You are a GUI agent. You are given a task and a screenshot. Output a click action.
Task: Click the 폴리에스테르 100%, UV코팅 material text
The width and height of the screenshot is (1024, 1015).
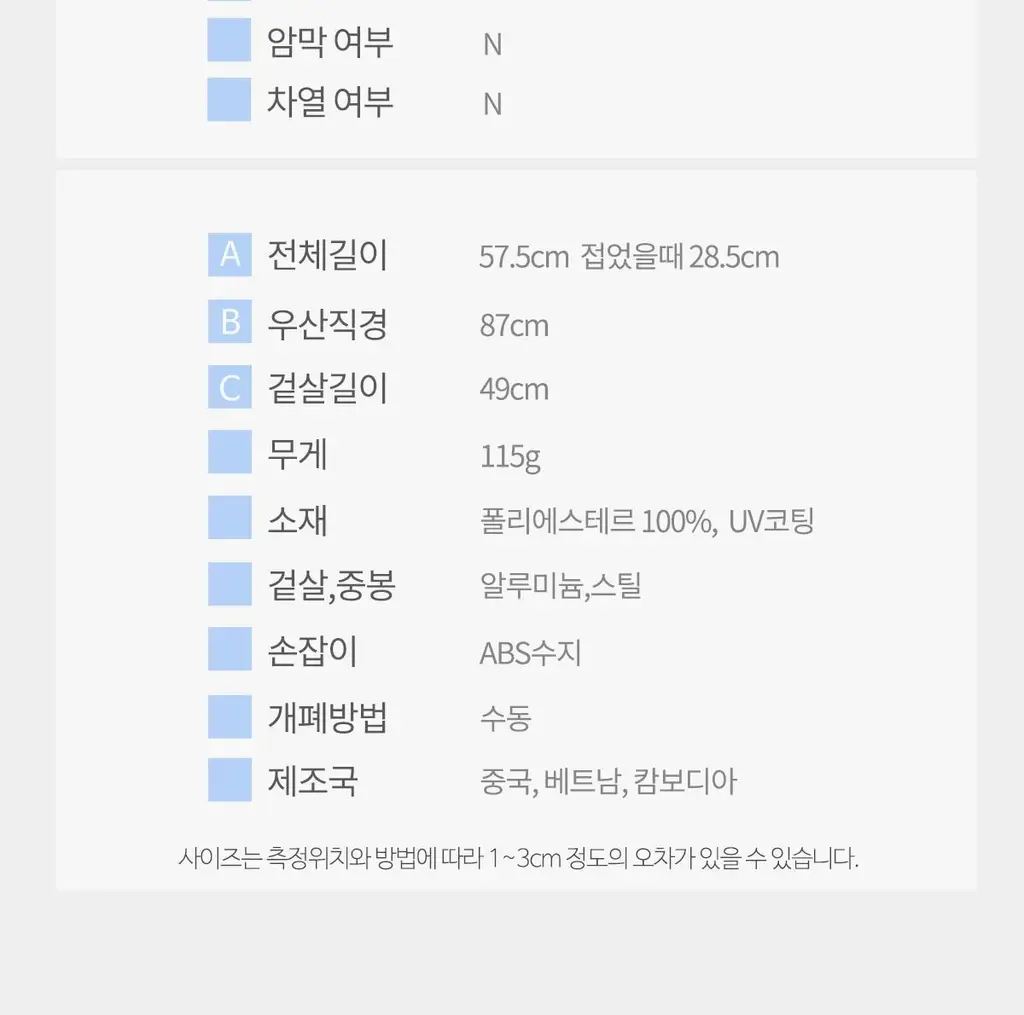(647, 521)
